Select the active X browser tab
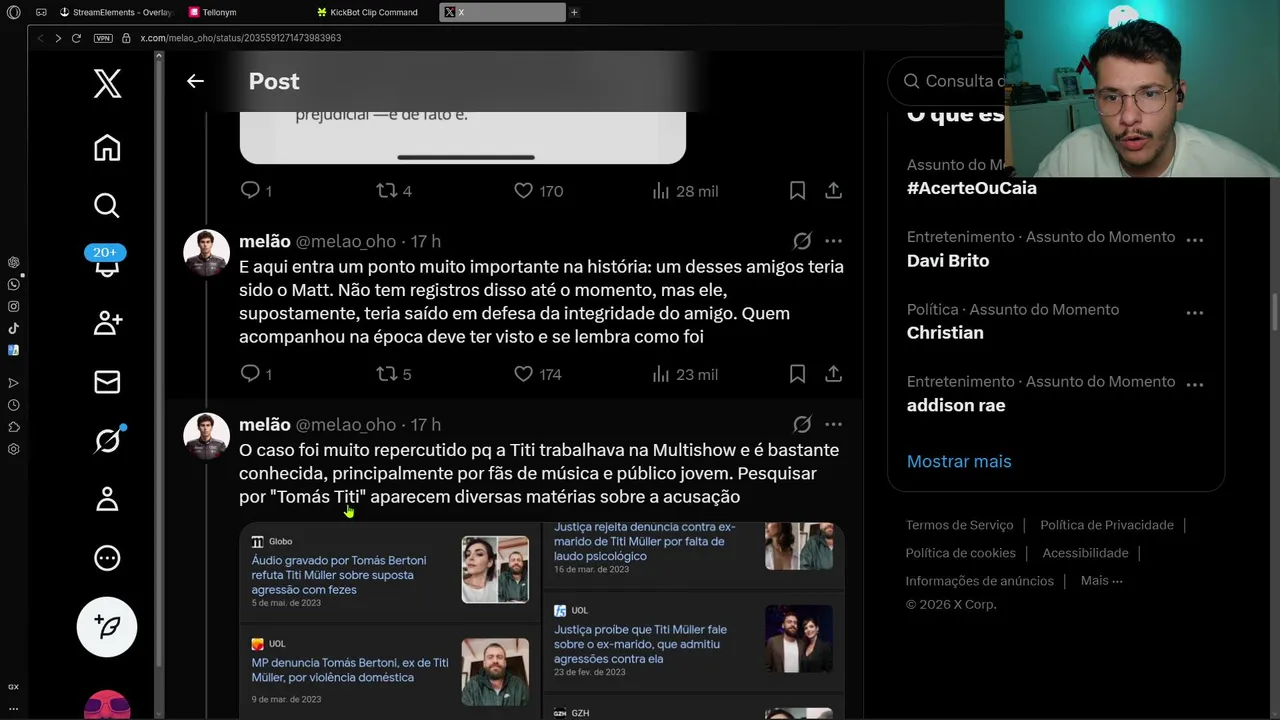The image size is (1280, 720). point(503,12)
